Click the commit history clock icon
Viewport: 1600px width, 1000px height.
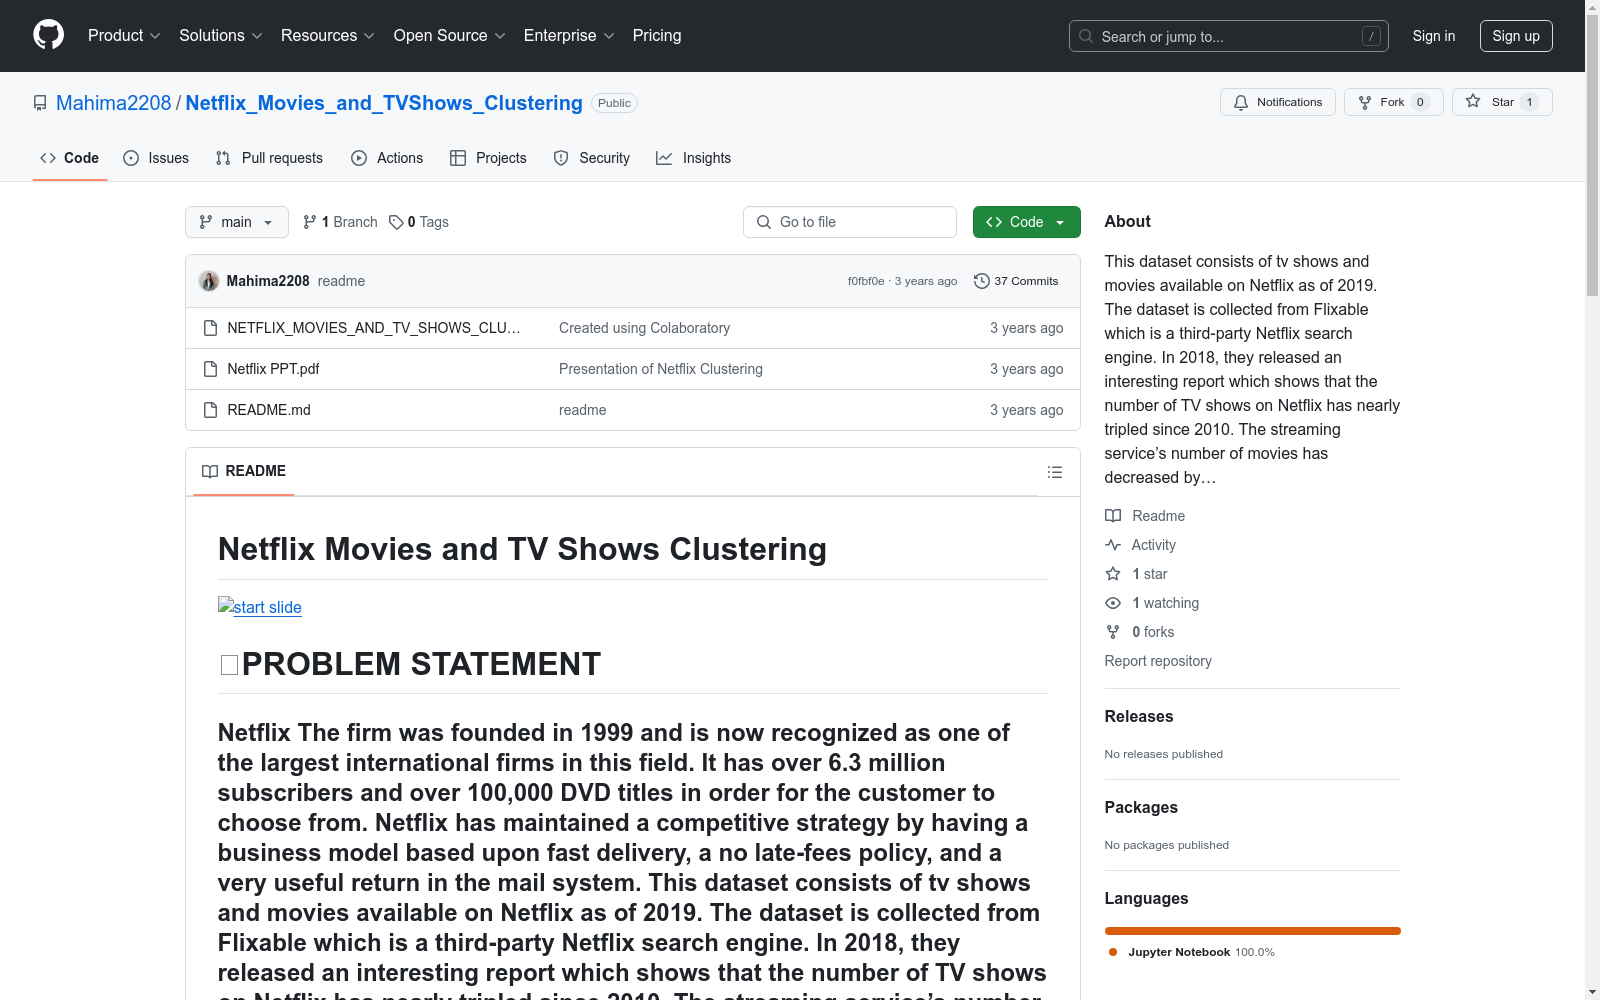tap(982, 281)
